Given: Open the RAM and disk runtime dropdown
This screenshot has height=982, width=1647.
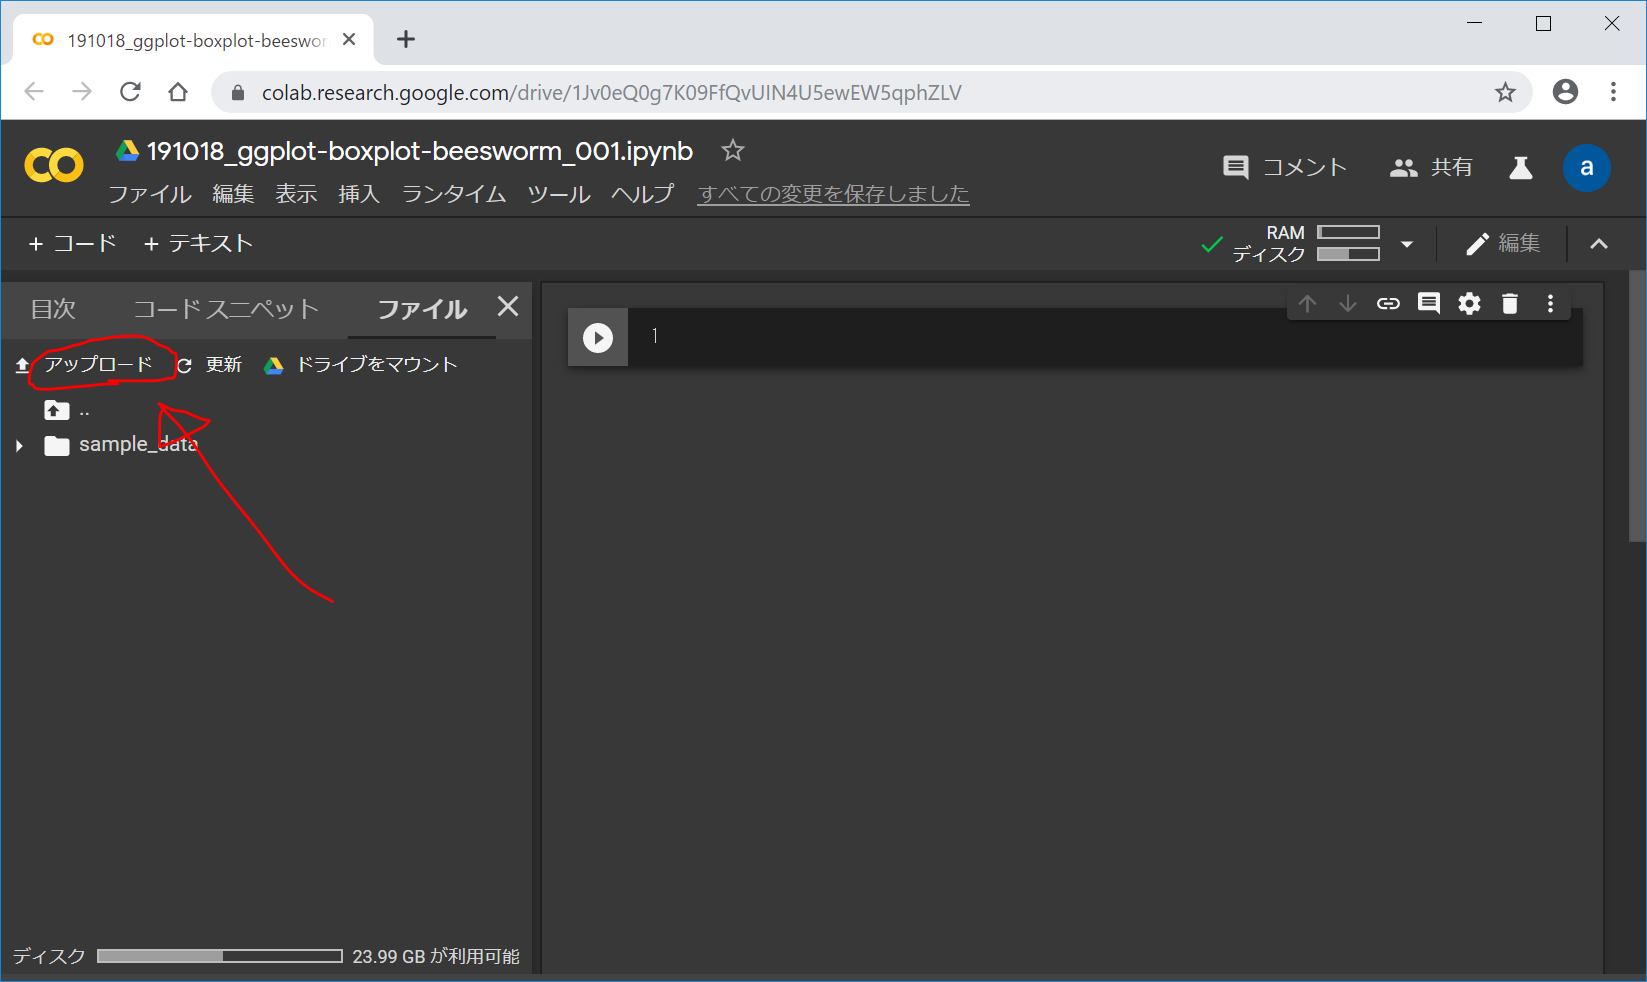Looking at the screenshot, I should [1406, 244].
